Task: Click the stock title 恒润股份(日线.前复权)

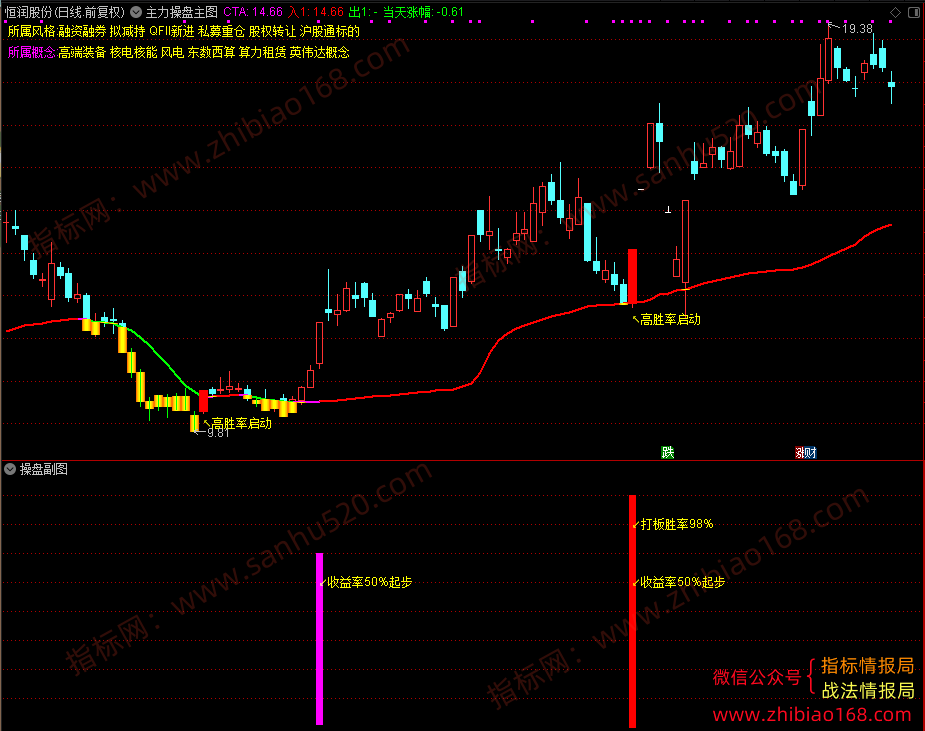Action: tap(65, 12)
